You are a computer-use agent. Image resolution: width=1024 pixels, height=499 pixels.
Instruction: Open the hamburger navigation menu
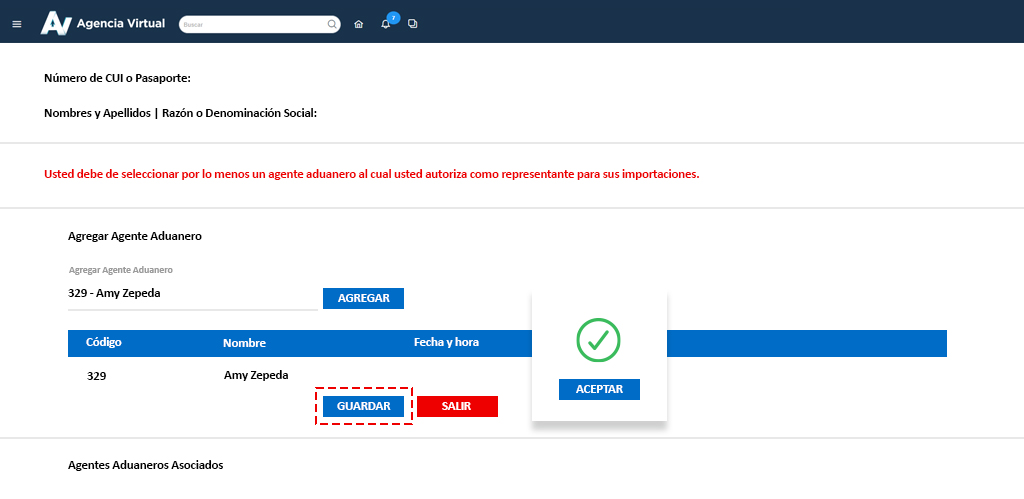tap(16, 23)
